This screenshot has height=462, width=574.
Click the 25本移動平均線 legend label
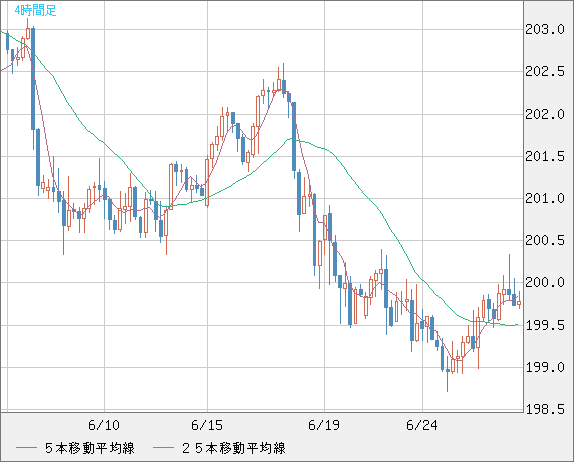tap(234, 448)
